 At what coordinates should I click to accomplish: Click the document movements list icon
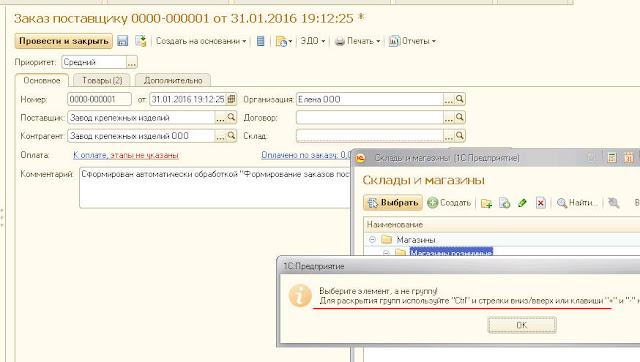pyautogui.click(x=261, y=41)
